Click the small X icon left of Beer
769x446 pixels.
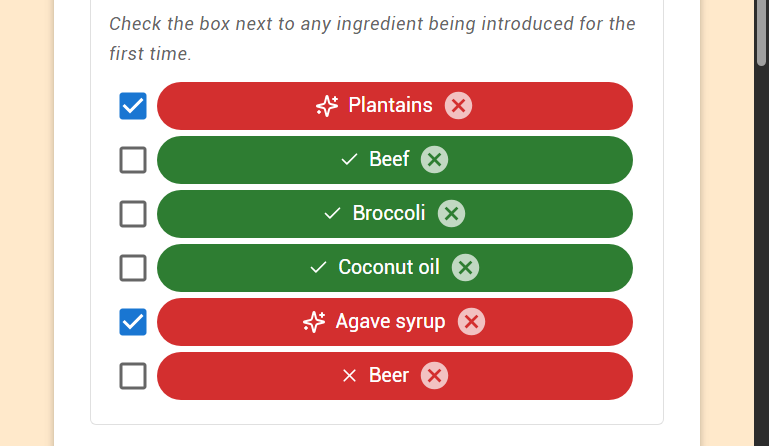[349, 376]
